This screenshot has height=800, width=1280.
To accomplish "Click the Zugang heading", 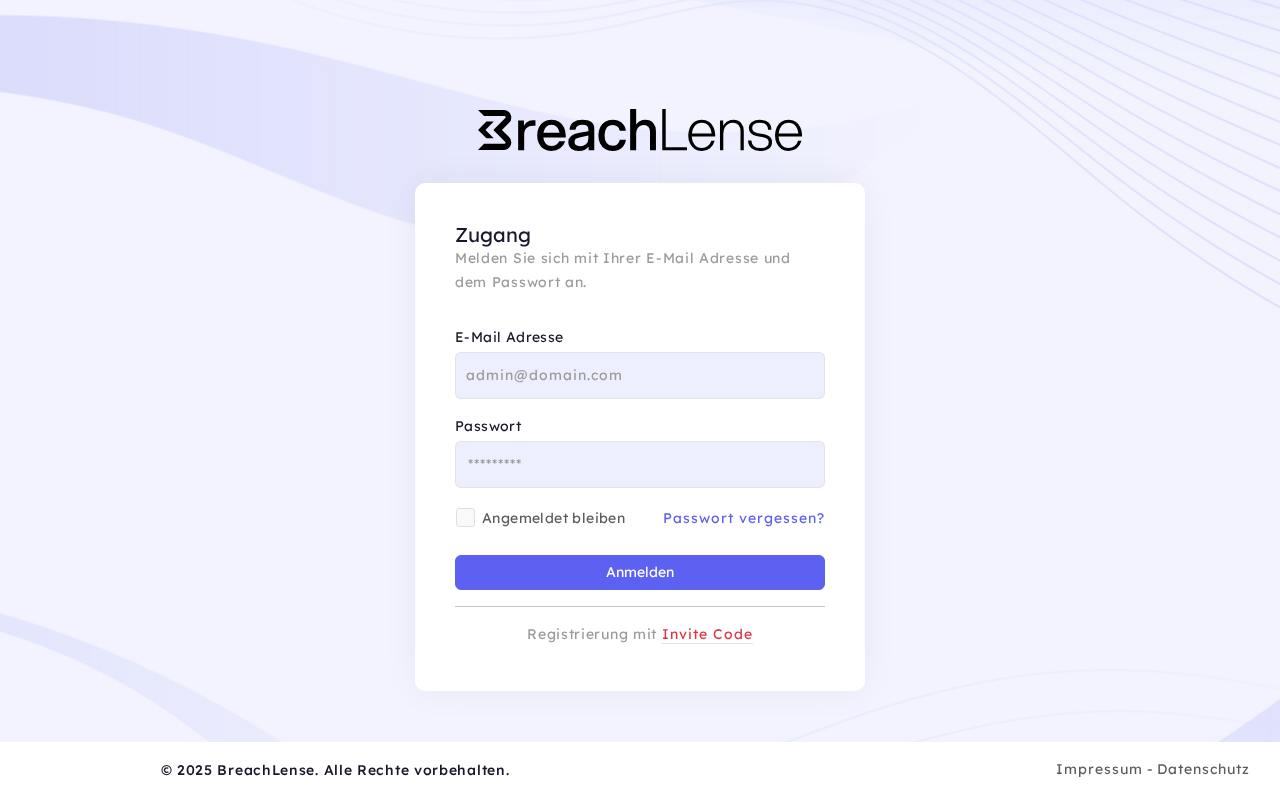I will pos(493,235).
